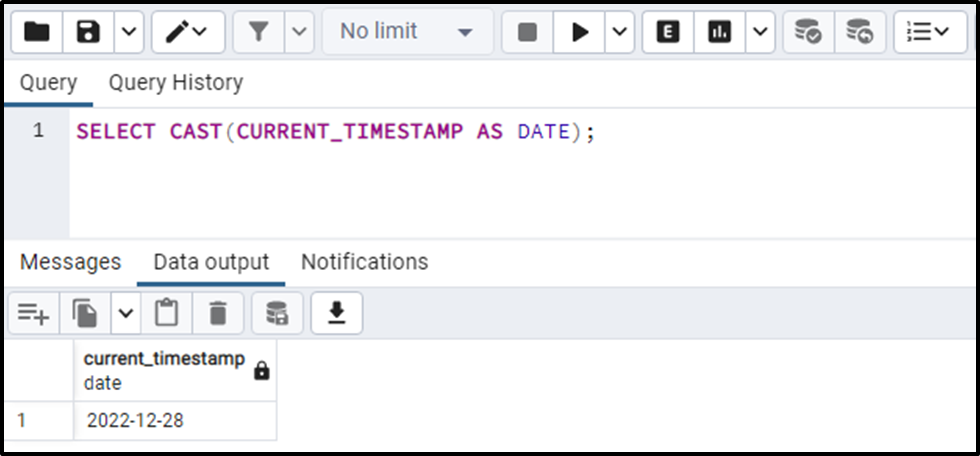This screenshot has height=456, width=980.
Task: Open the macros list dropdown
Action: pyautogui.click(x=931, y=32)
